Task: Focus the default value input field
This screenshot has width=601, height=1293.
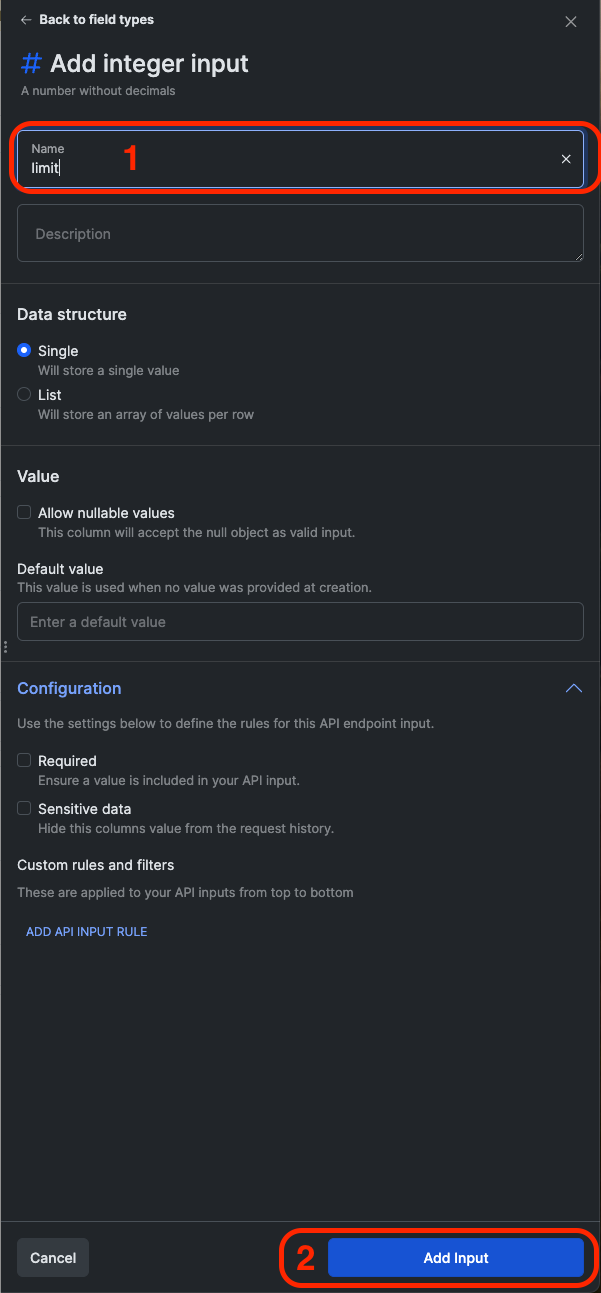Action: click(x=300, y=621)
